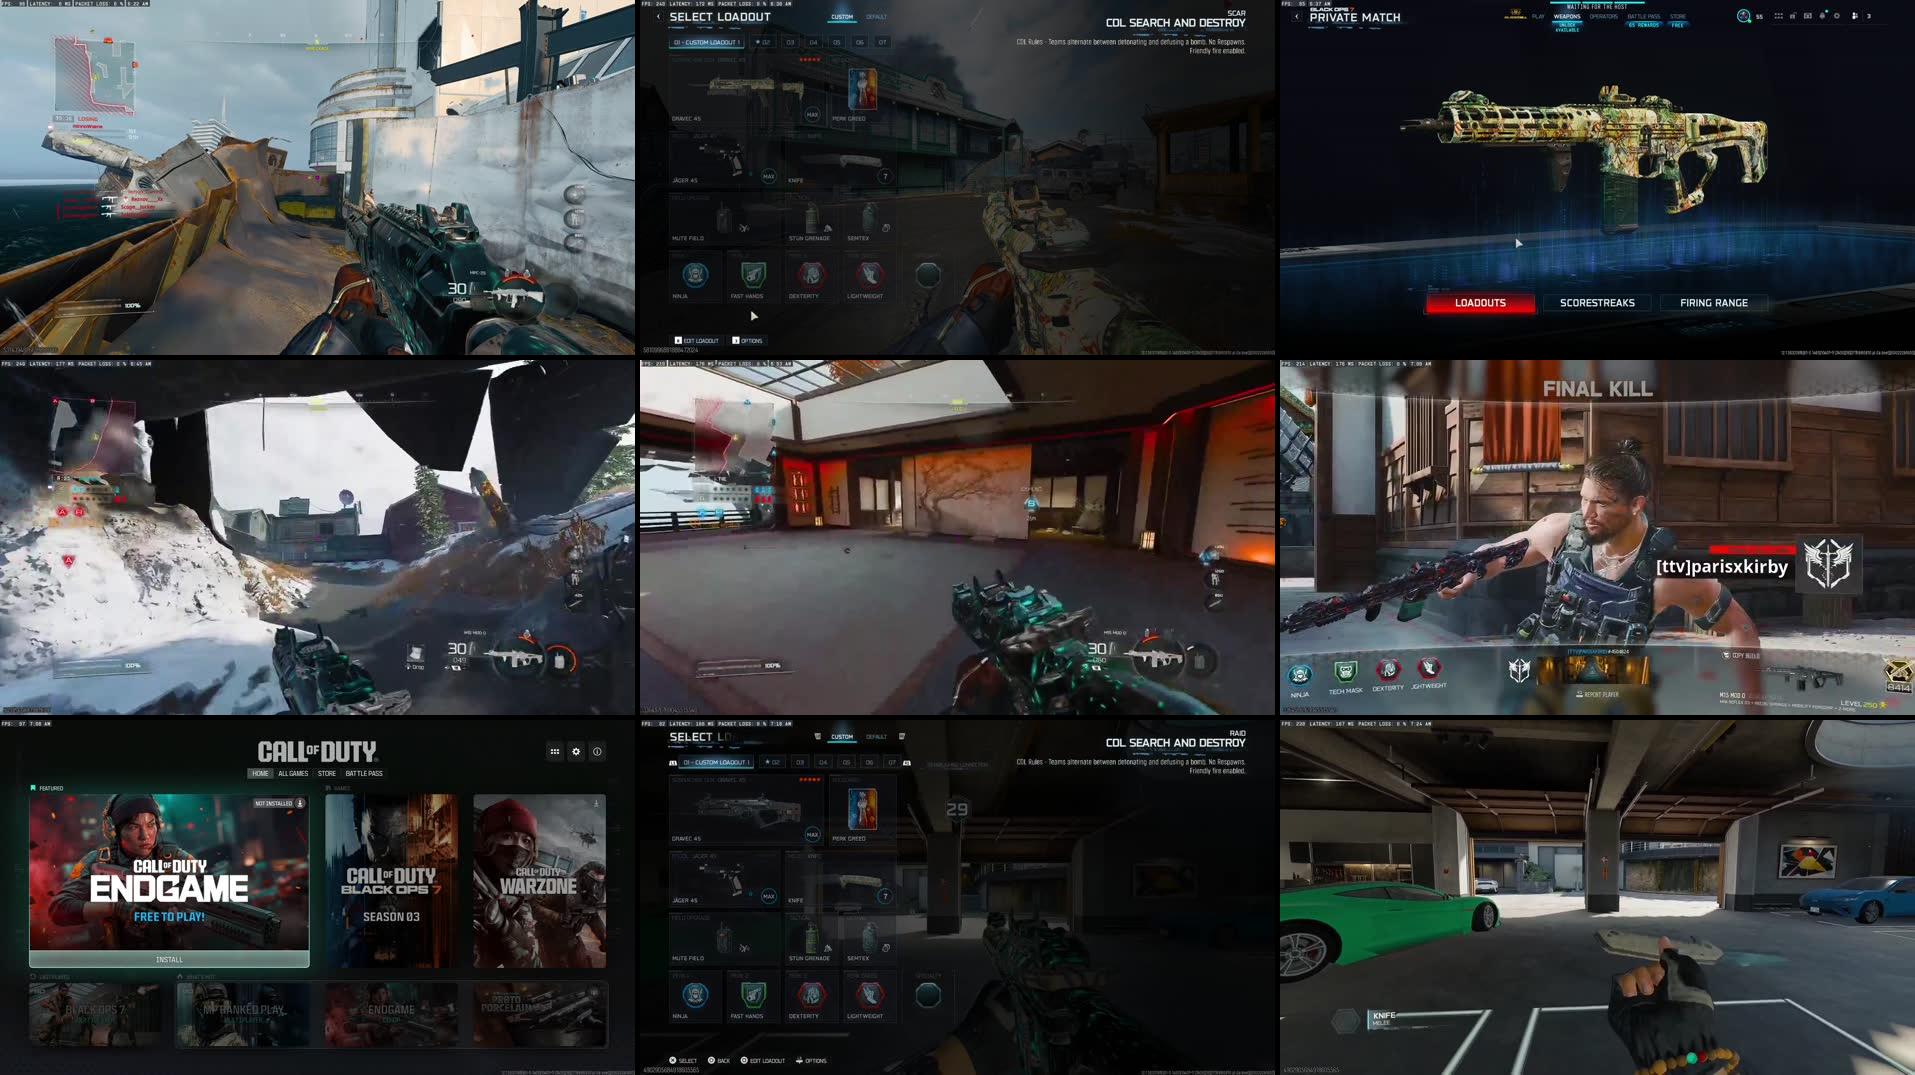Image resolution: width=1915 pixels, height=1075 pixels.
Task: Click the INSTALL button under Endgame
Action: pyautogui.click(x=169, y=959)
